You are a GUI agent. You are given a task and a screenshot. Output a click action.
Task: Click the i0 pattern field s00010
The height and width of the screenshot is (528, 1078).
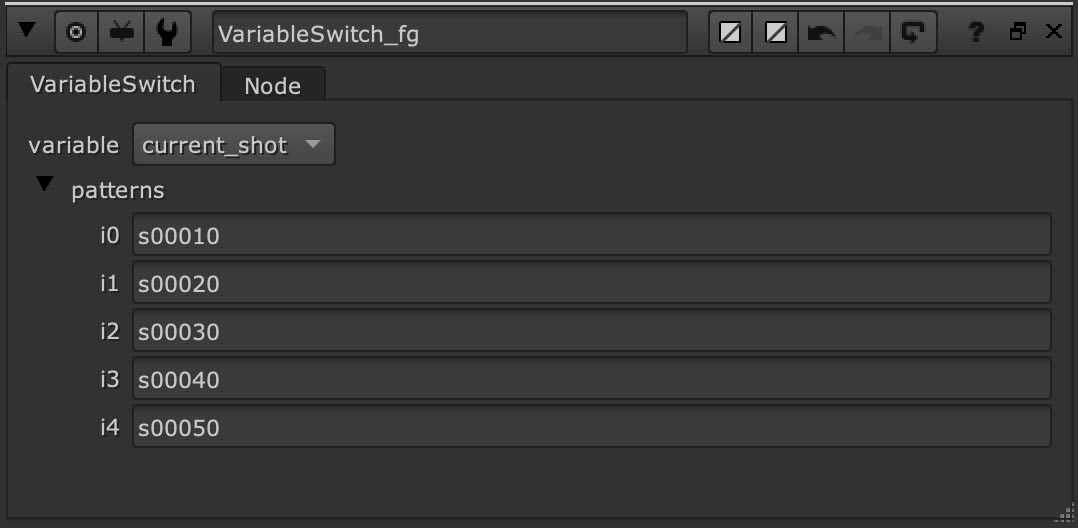point(591,236)
